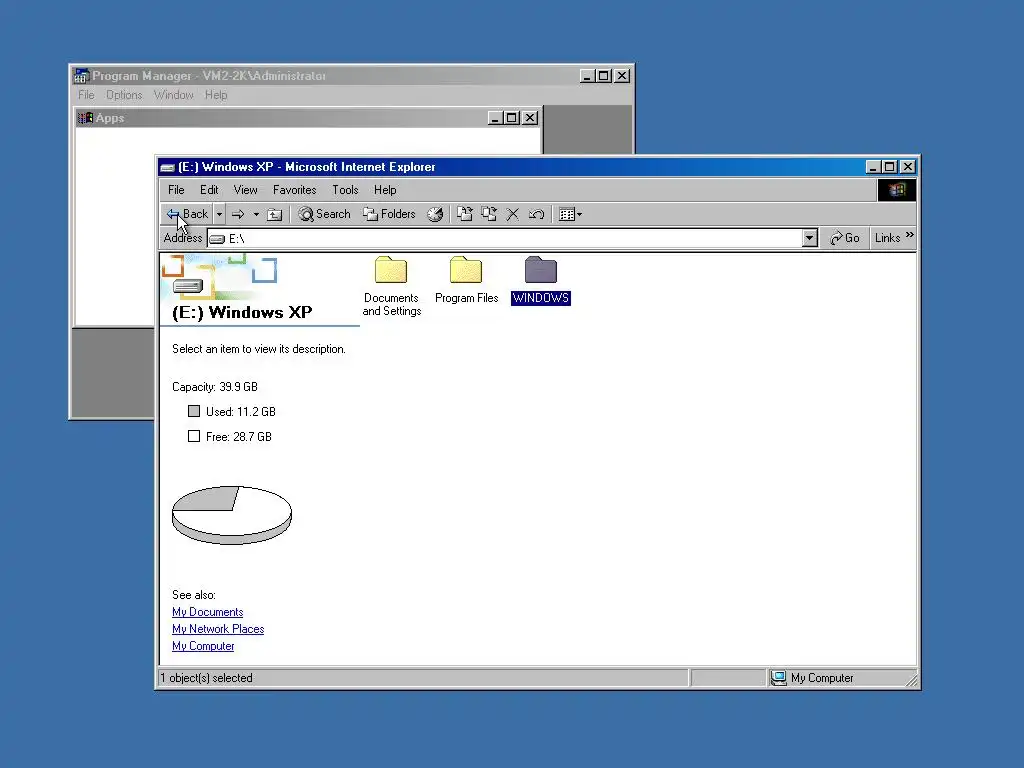1024x768 pixels.
Task: Click the '1 object(s) selected' status text
Action: (x=206, y=678)
